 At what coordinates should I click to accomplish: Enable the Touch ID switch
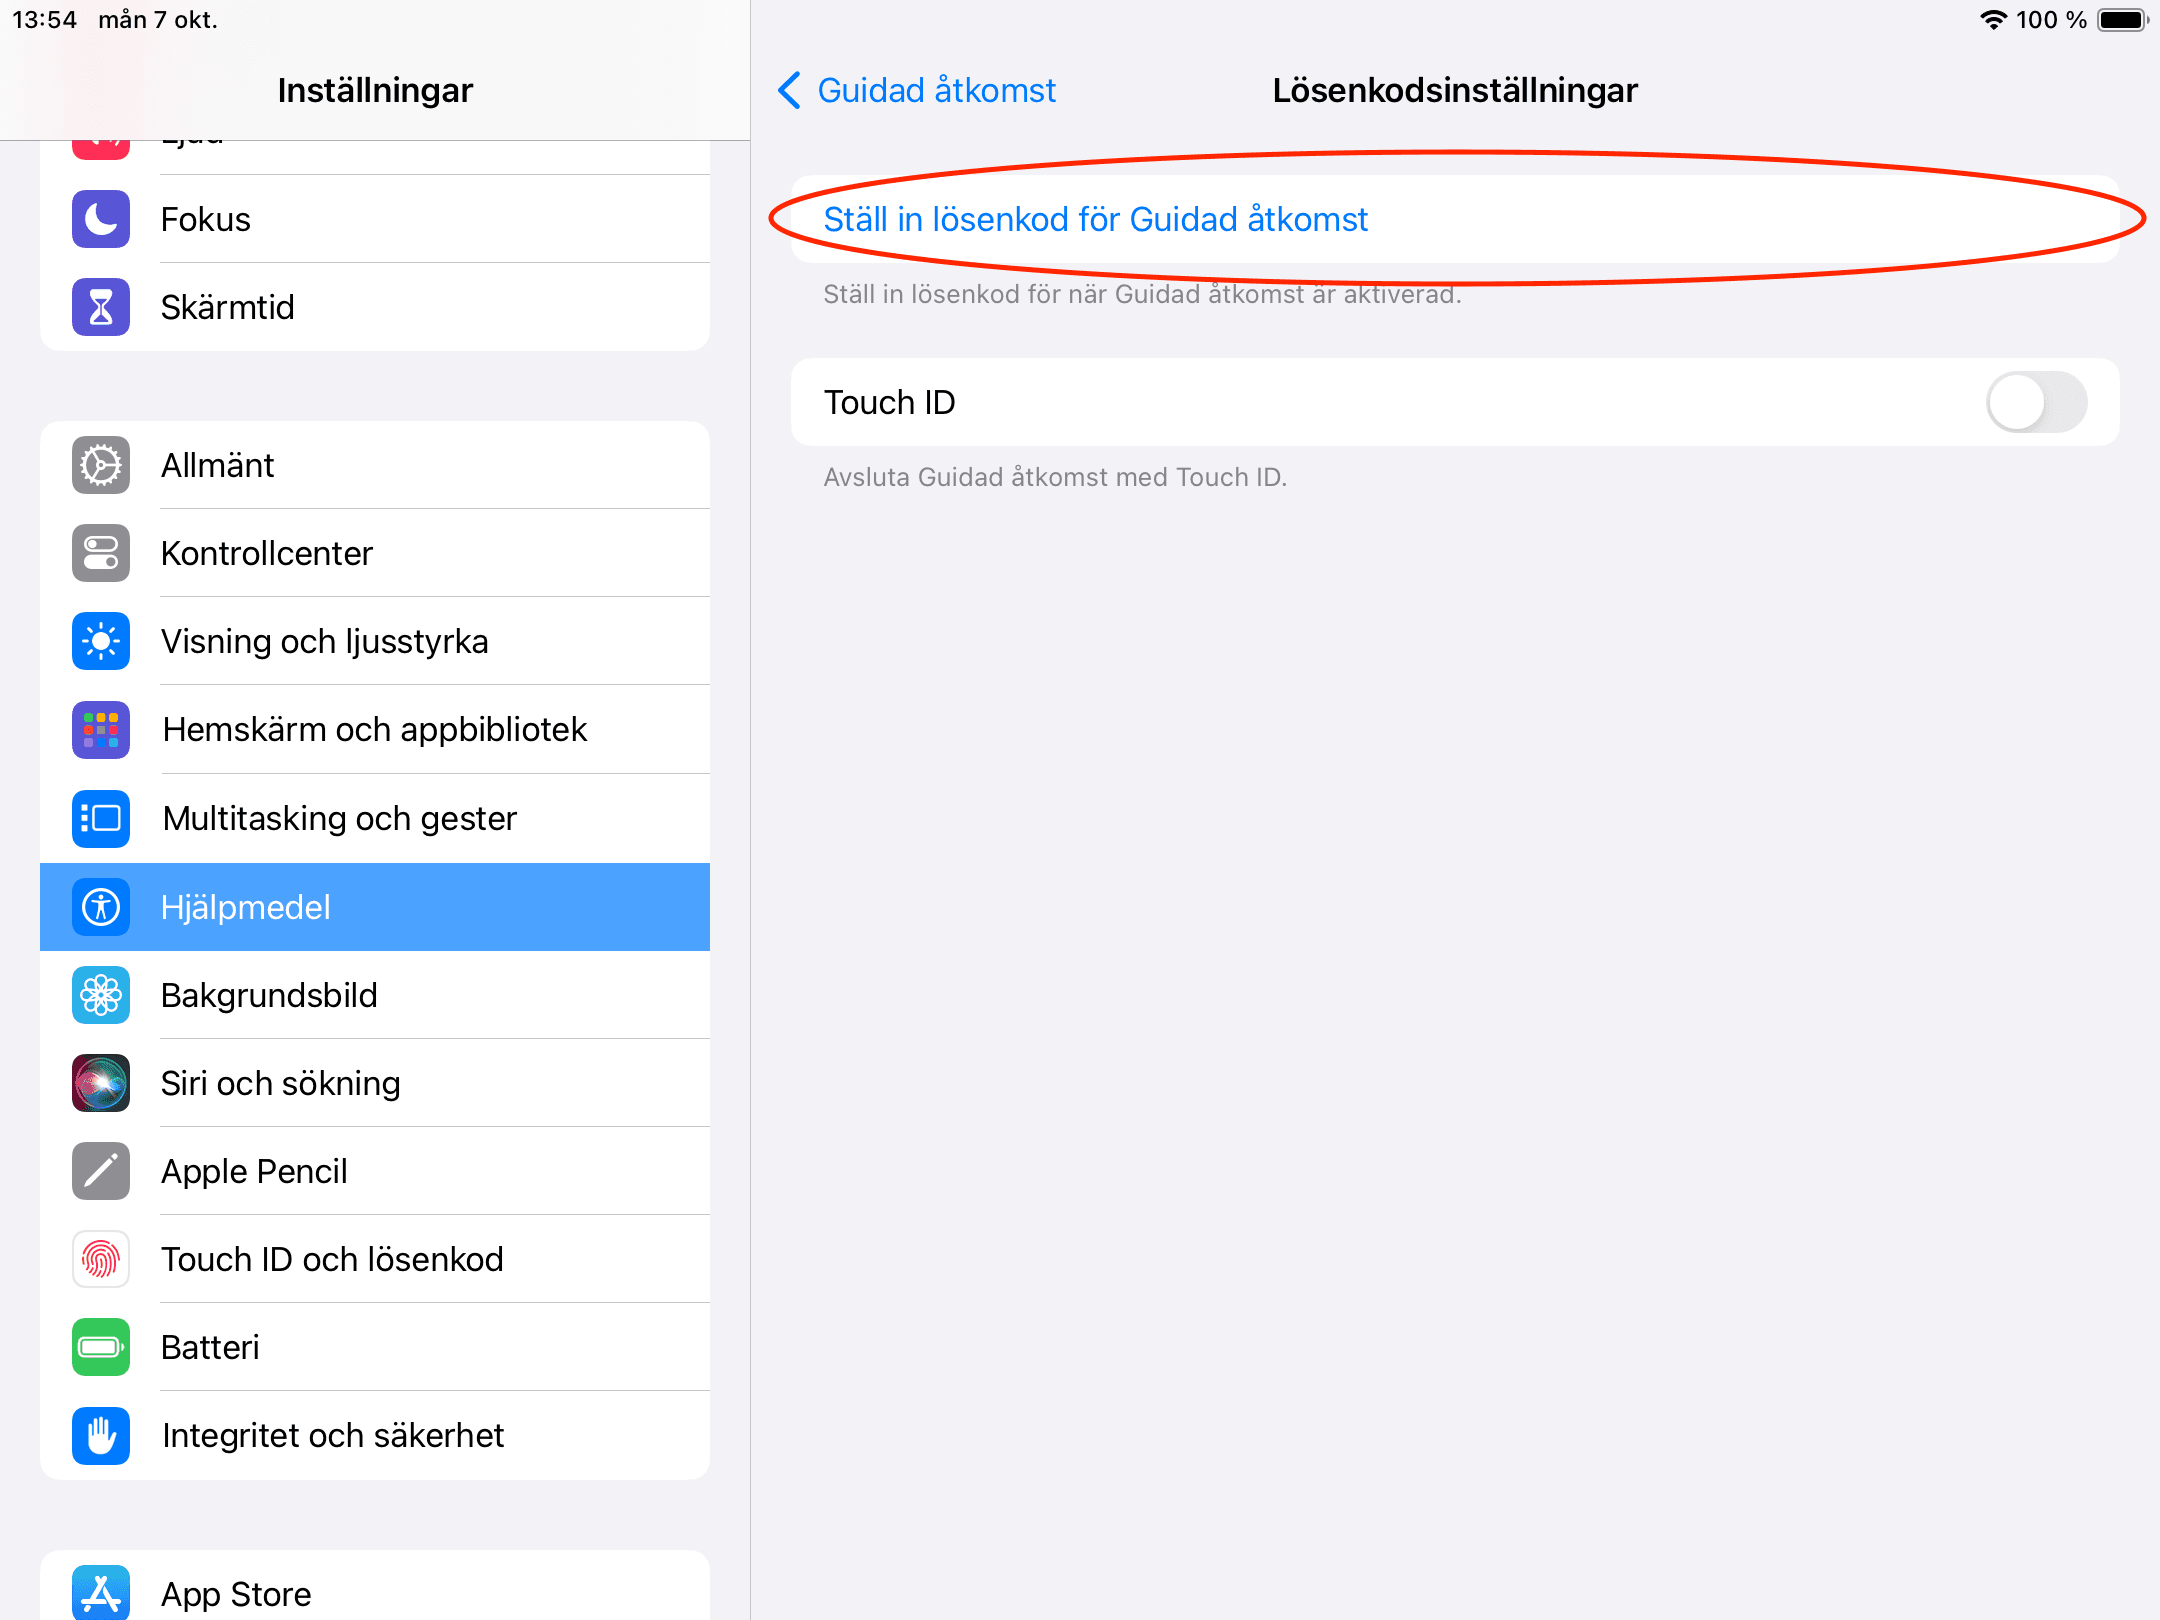[2036, 402]
